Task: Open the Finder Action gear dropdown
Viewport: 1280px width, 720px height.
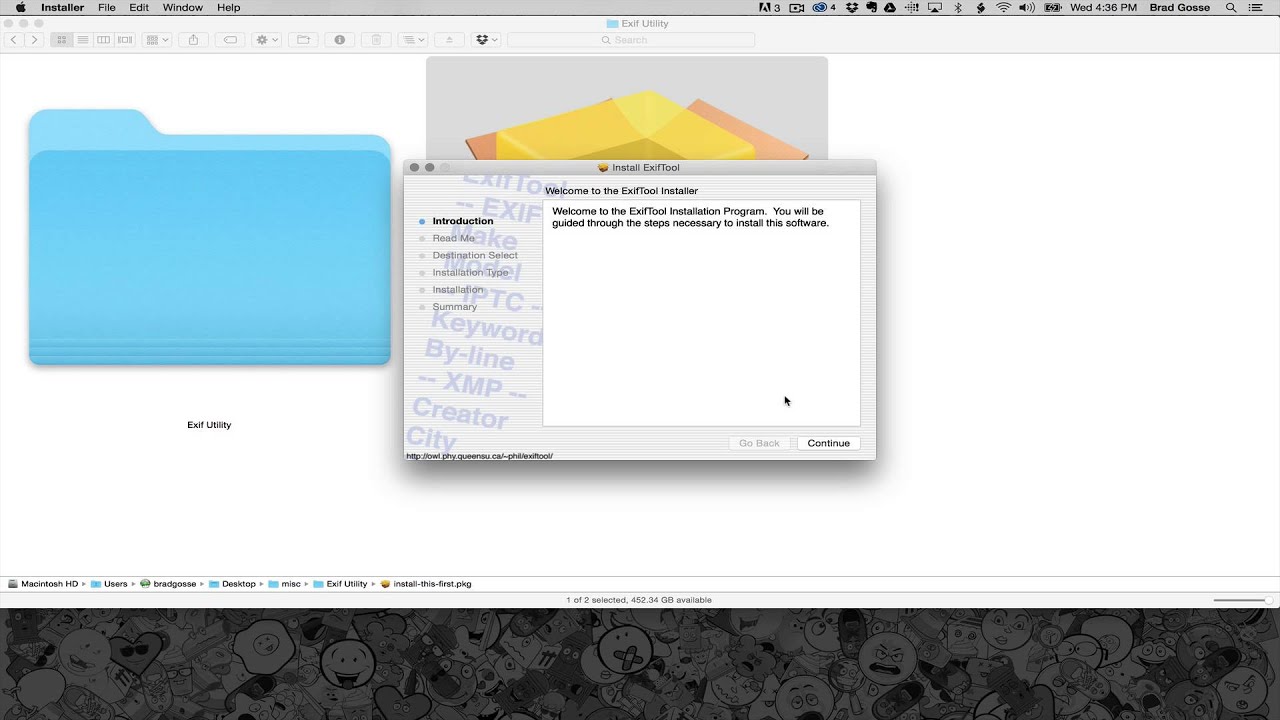Action: click(267, 40)
